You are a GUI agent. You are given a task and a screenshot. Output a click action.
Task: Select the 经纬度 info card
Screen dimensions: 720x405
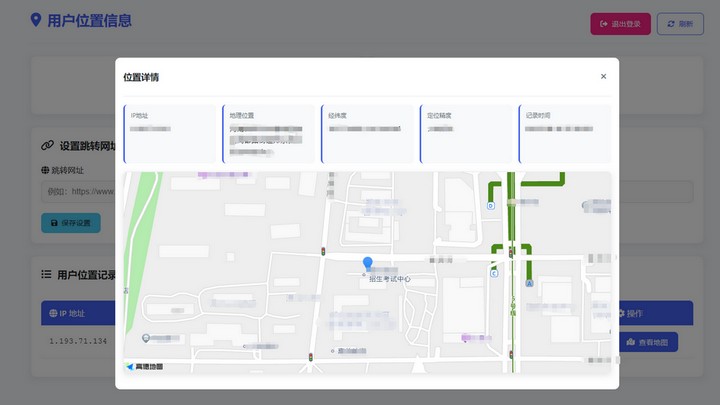(x=366, y=133)
